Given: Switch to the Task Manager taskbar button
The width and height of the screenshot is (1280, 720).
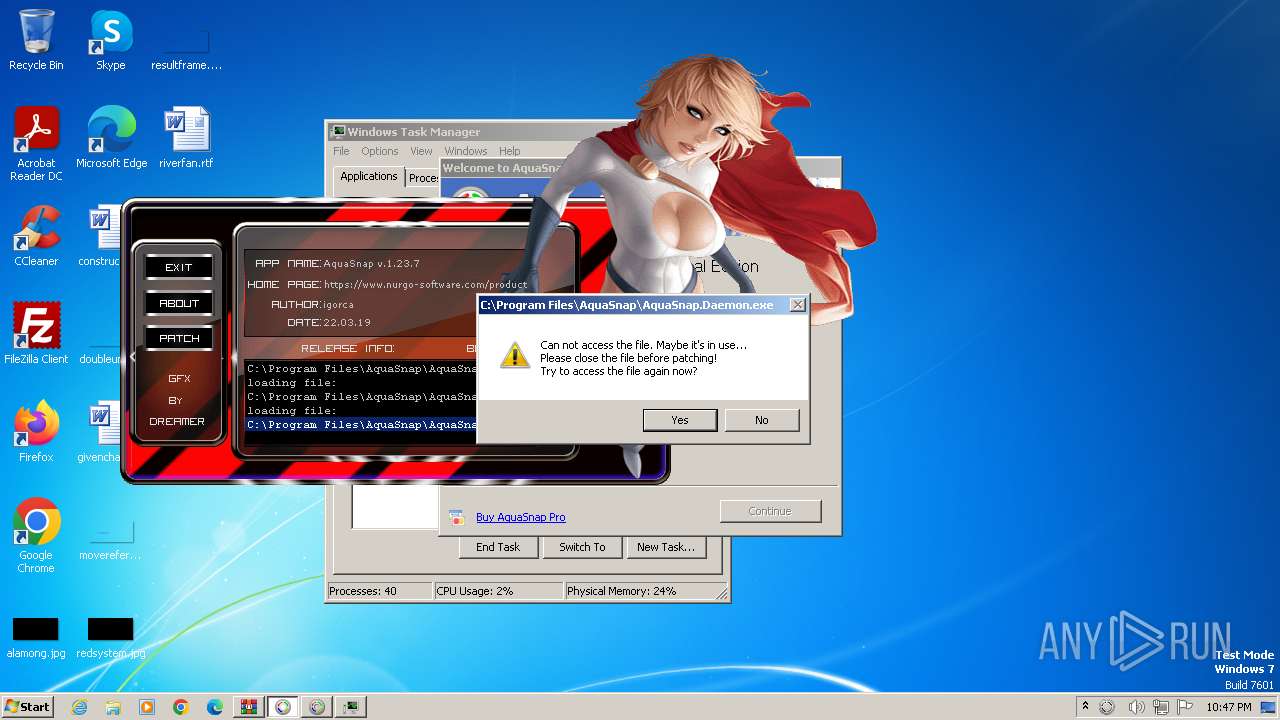Looking at the screenshot, I should pyautogui.click(x=351, y=707).
